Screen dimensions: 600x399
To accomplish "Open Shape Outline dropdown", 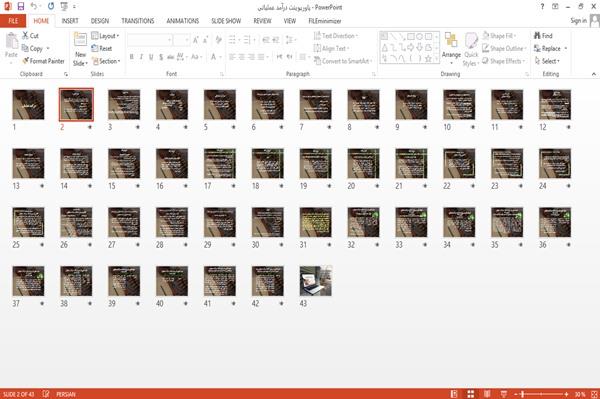I will 504,48.
